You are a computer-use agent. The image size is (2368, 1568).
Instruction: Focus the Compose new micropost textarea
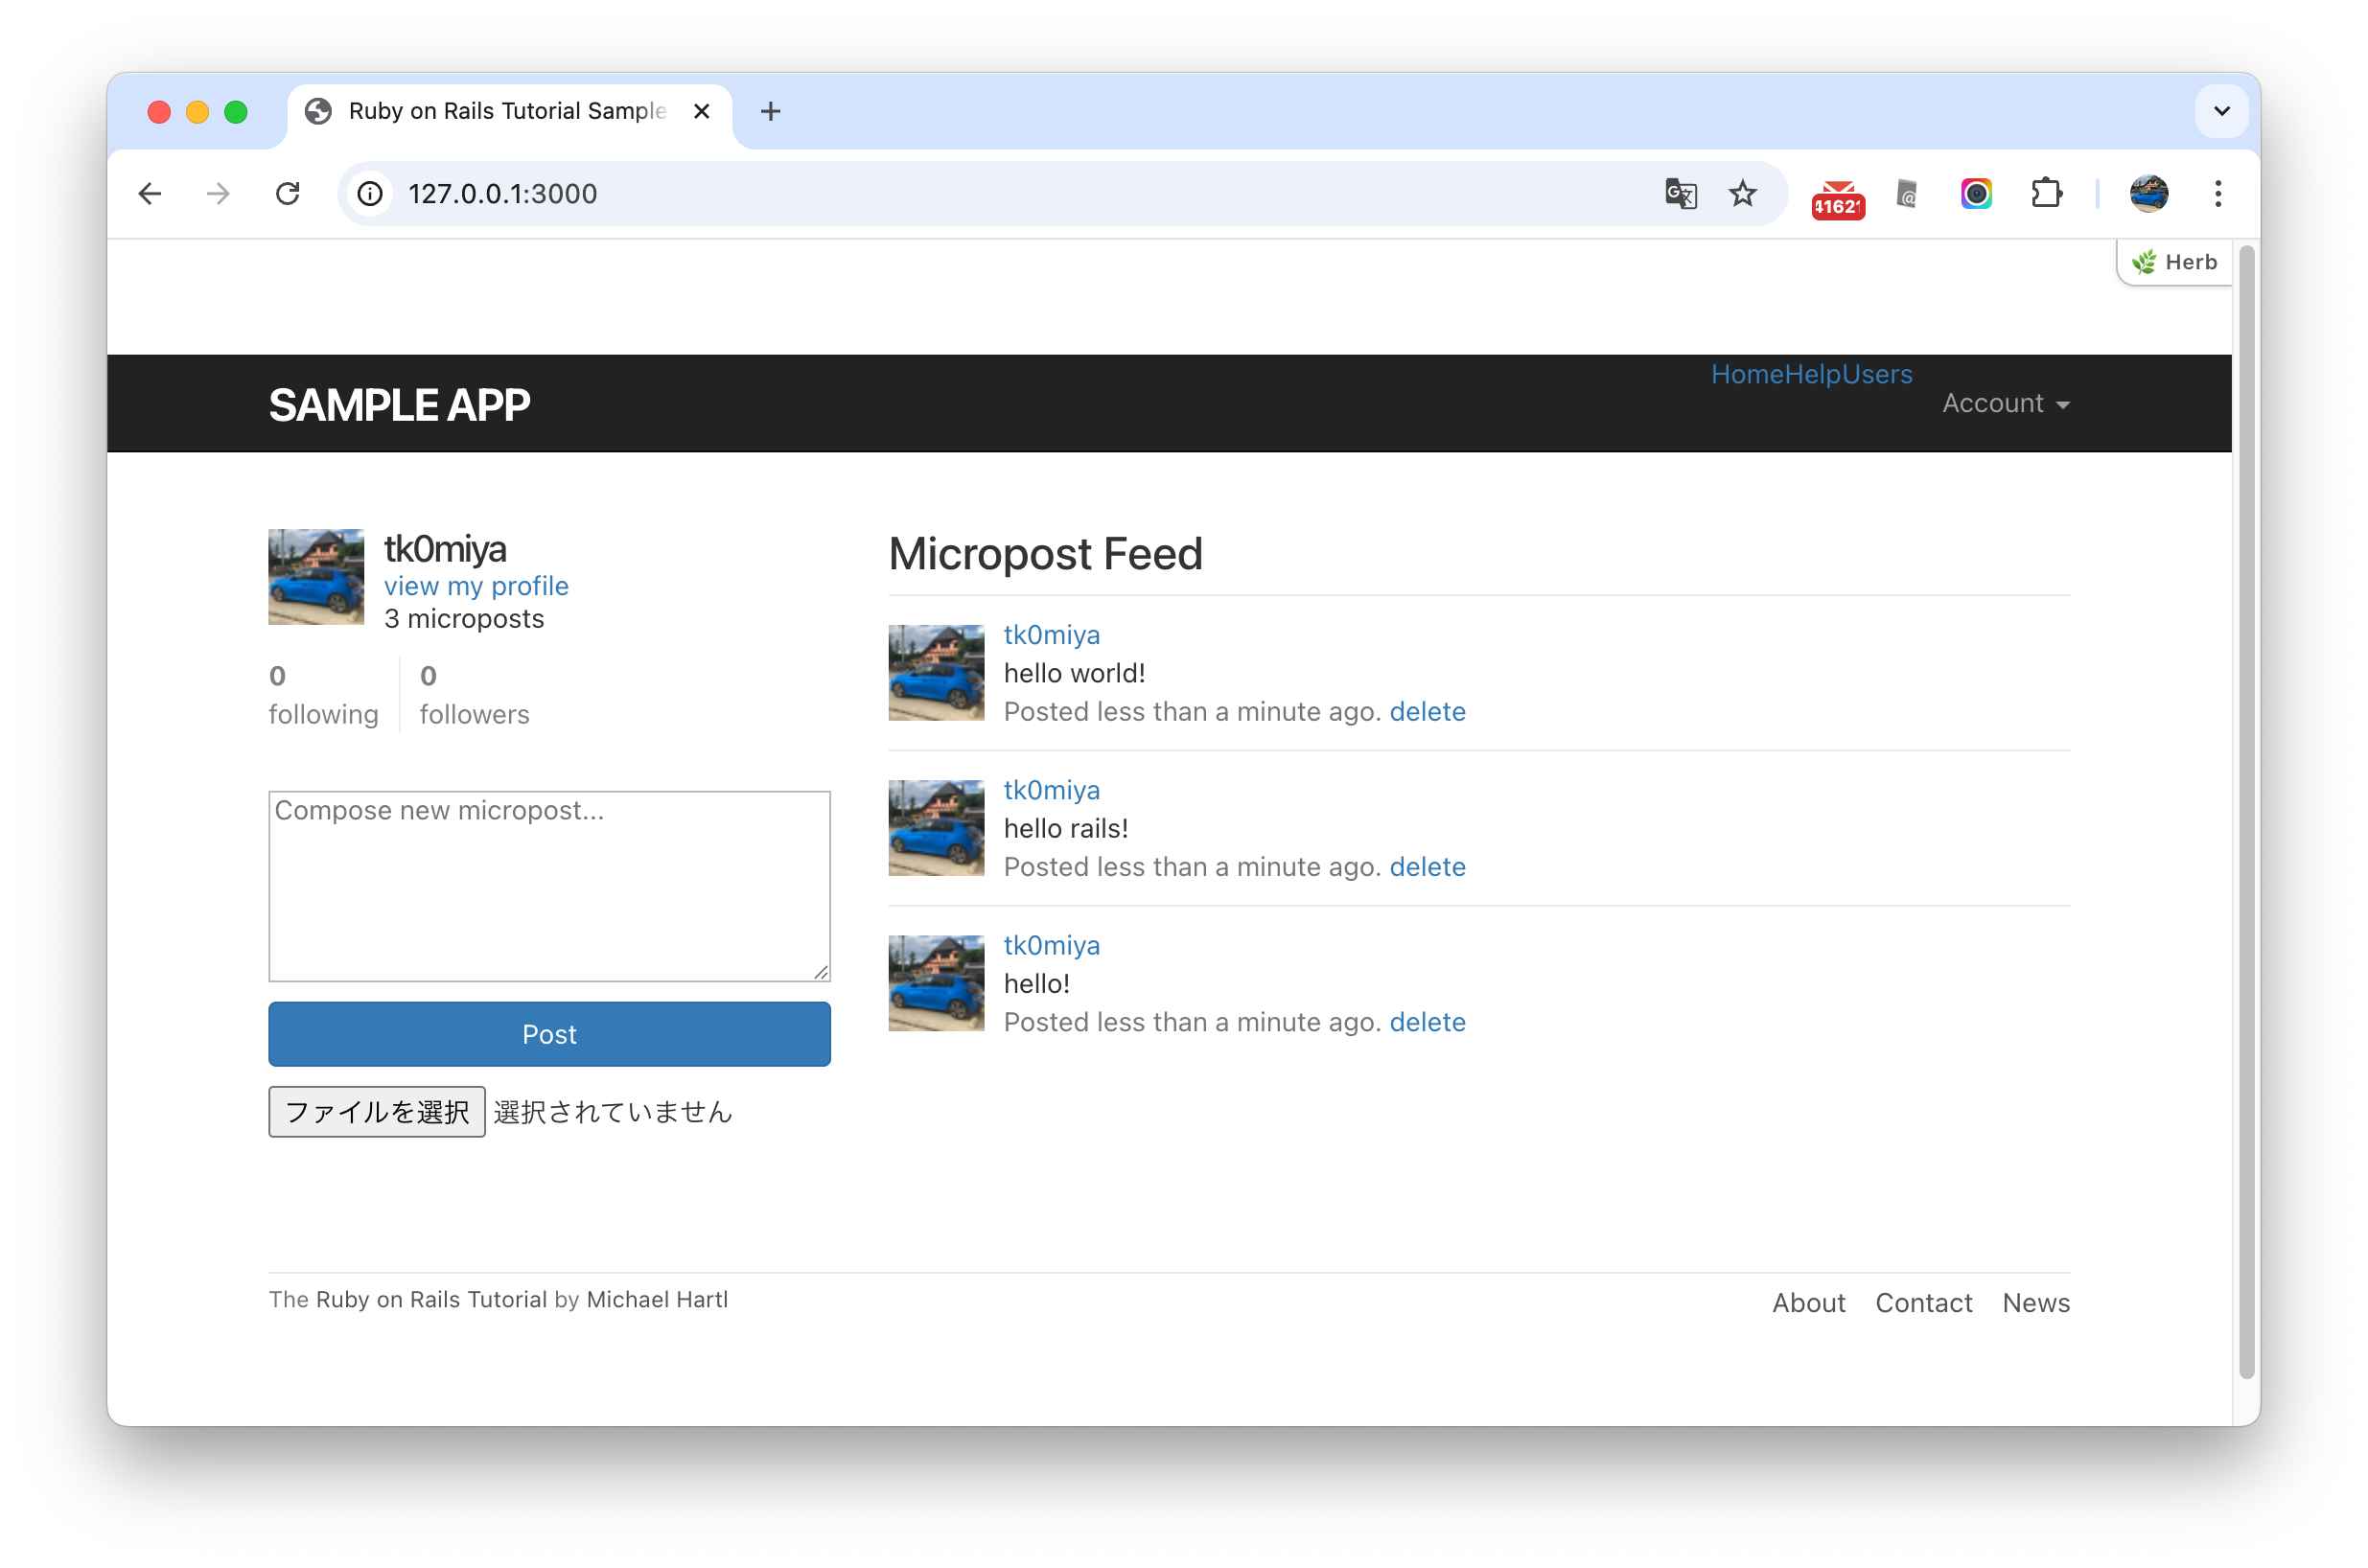[x=549, y=886]
